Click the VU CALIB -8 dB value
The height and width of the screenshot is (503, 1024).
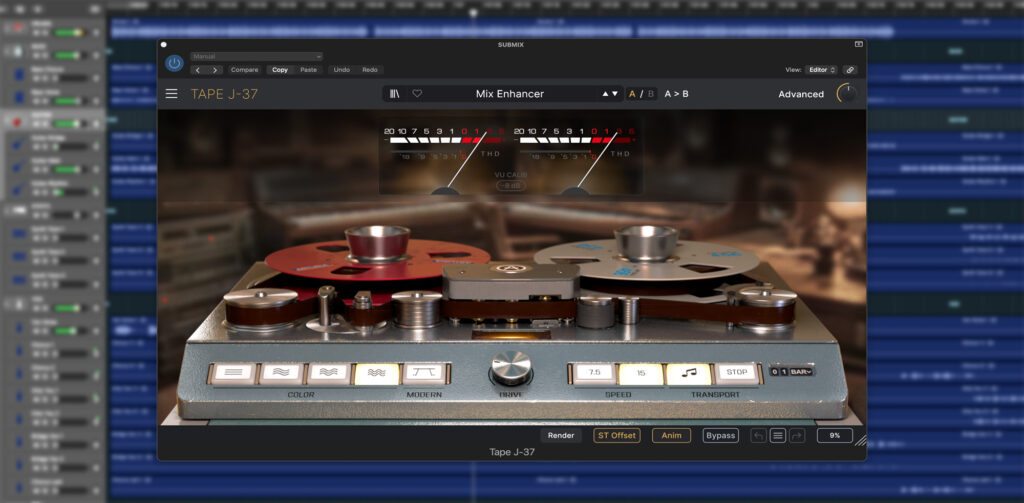pos(511,186)
